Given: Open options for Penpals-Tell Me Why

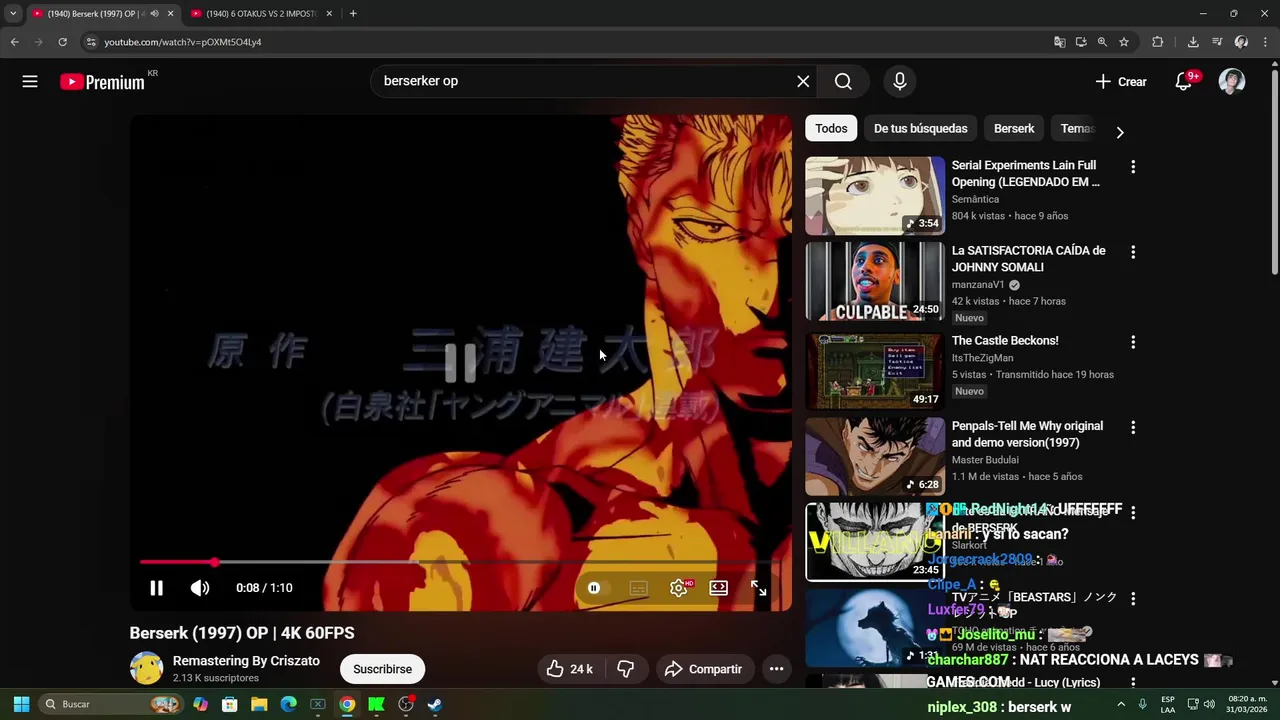Looking at the screenshot, I should [x=1133, y=428].
